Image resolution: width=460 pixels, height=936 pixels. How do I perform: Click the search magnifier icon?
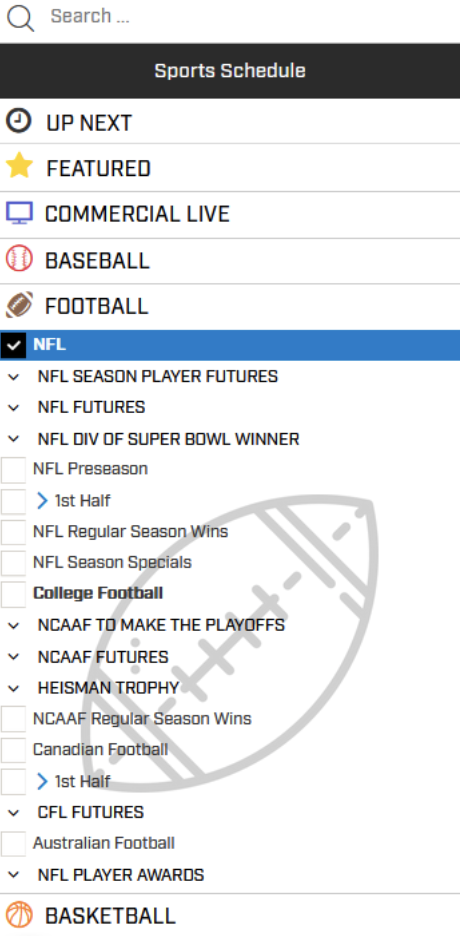pos(20,18)
